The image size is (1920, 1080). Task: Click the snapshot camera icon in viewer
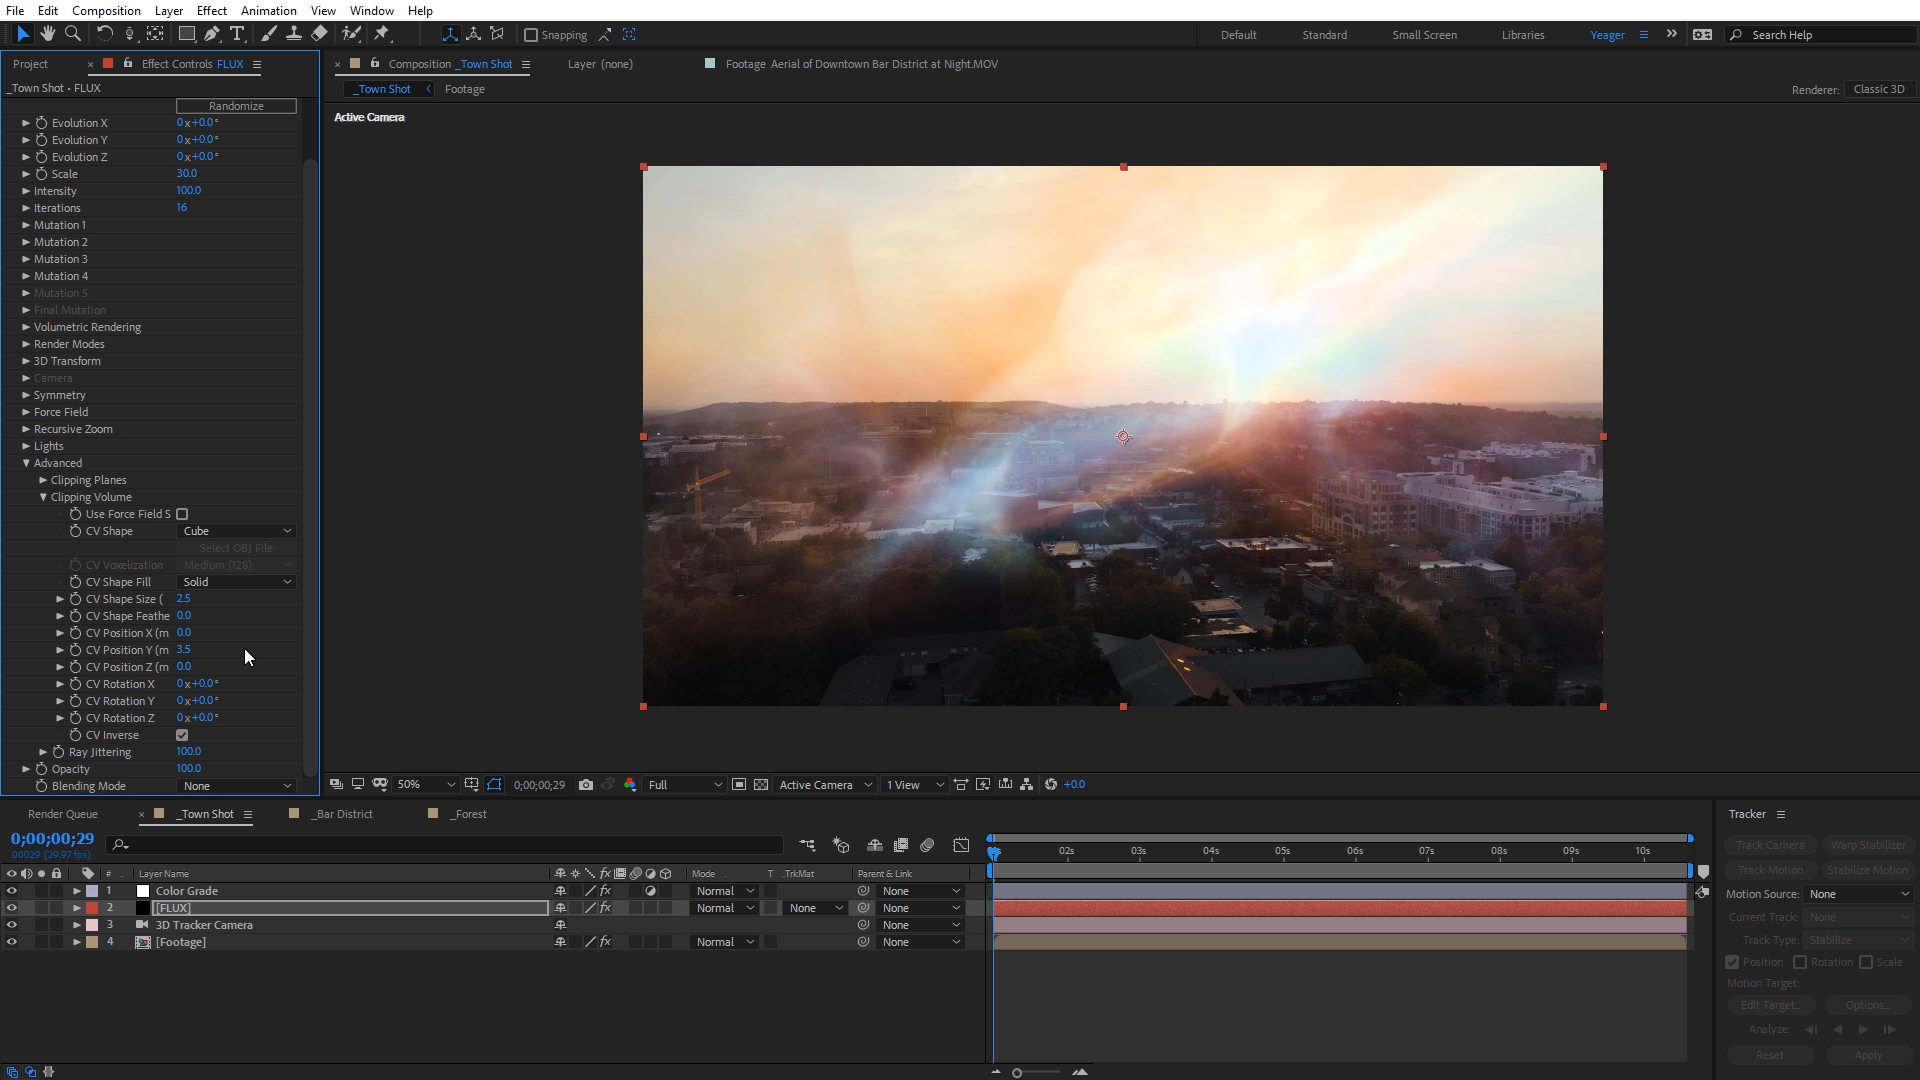pos(586,785)
